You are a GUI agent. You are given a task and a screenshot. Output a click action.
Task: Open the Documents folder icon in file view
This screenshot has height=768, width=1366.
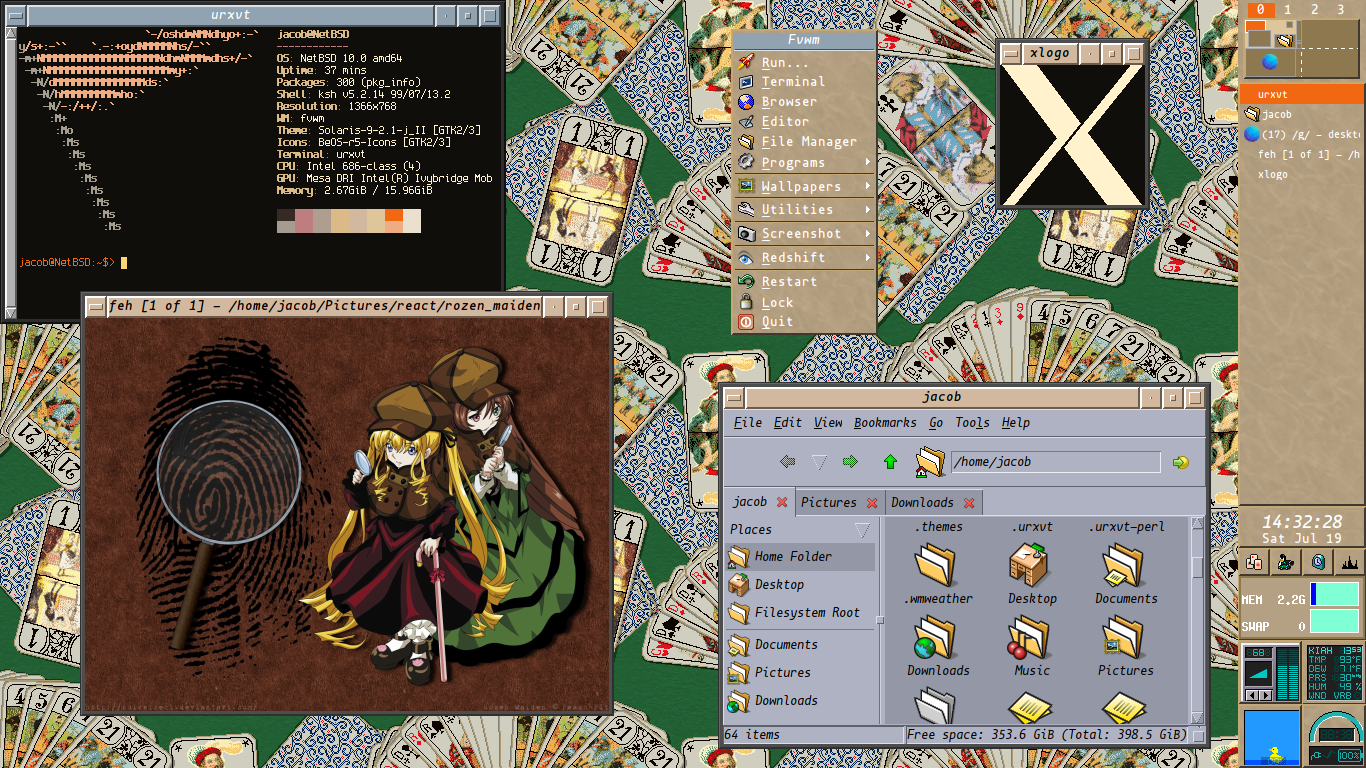tap(1124, 566)
